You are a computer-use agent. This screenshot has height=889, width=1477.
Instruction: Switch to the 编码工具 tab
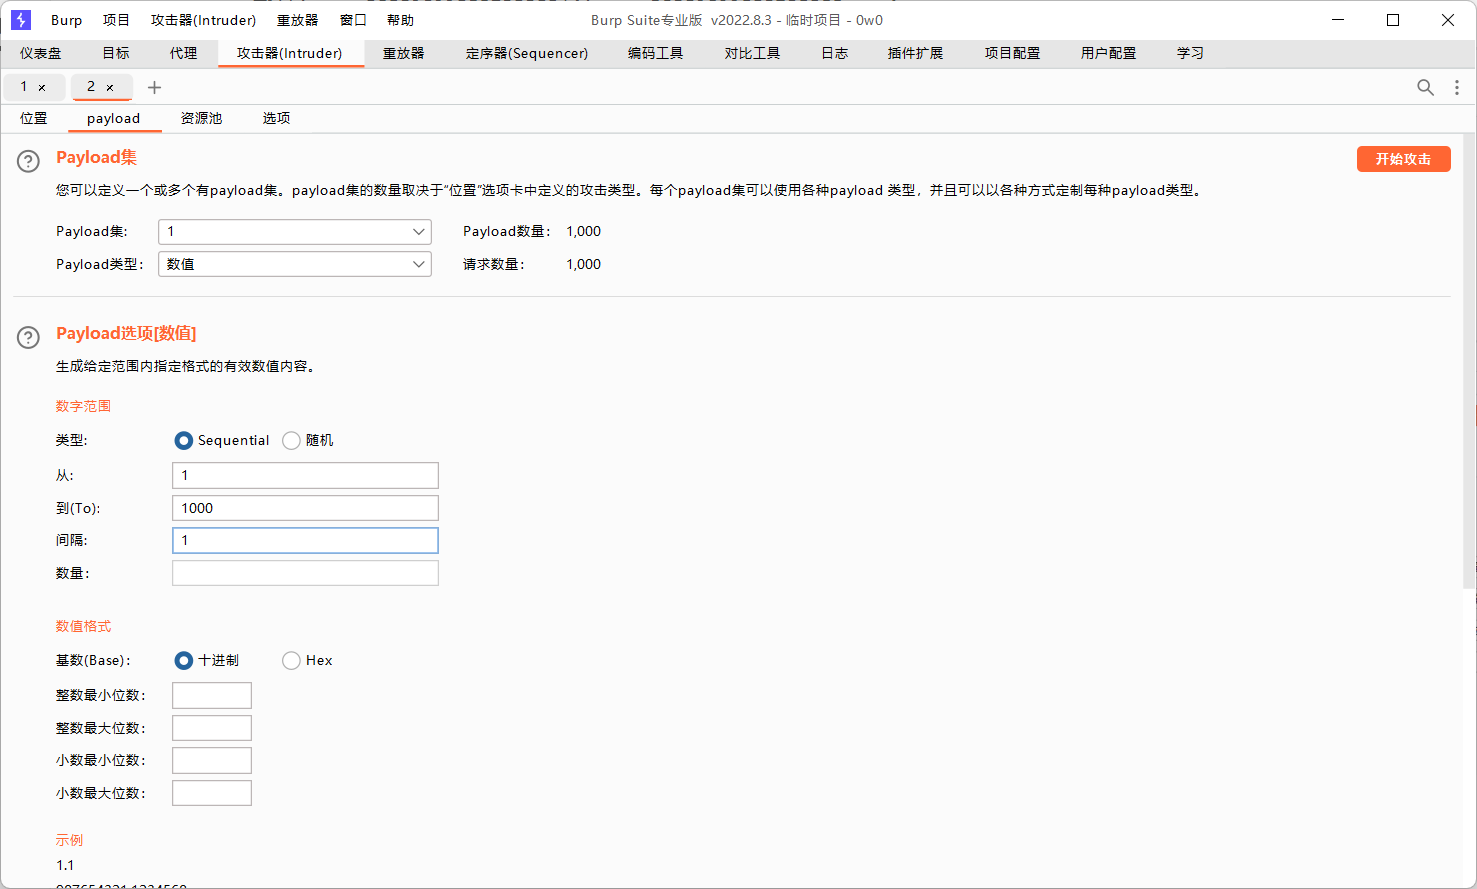(x=656, y=53)
